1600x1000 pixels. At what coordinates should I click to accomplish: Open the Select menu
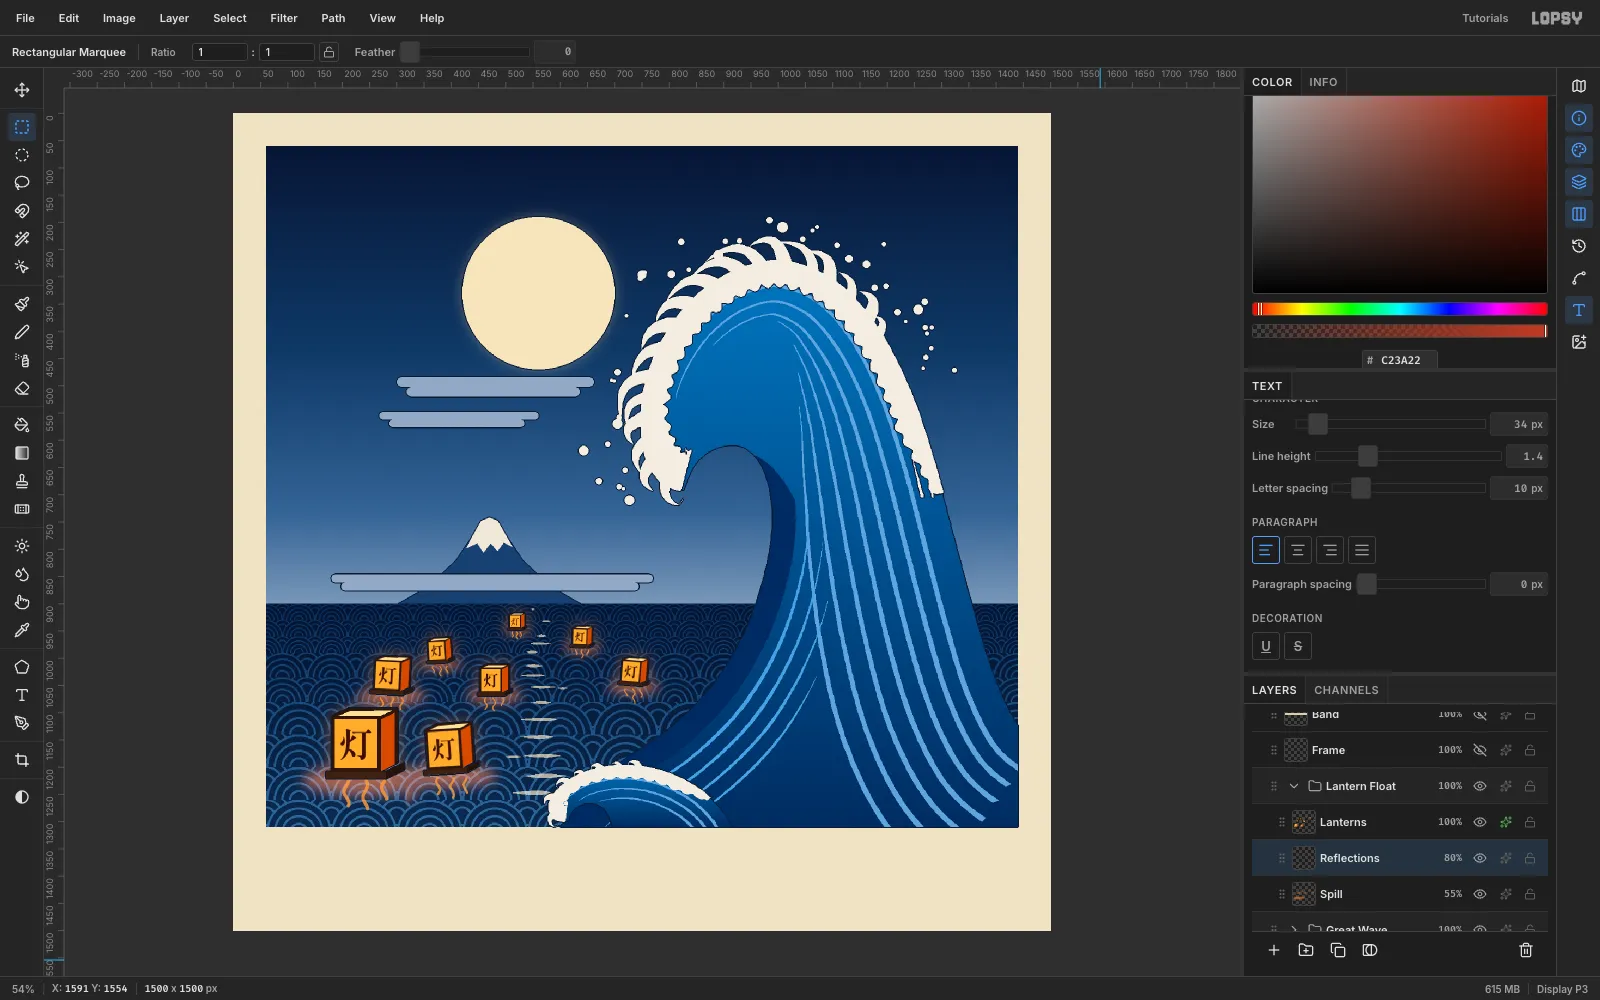[x=230, y=18]
